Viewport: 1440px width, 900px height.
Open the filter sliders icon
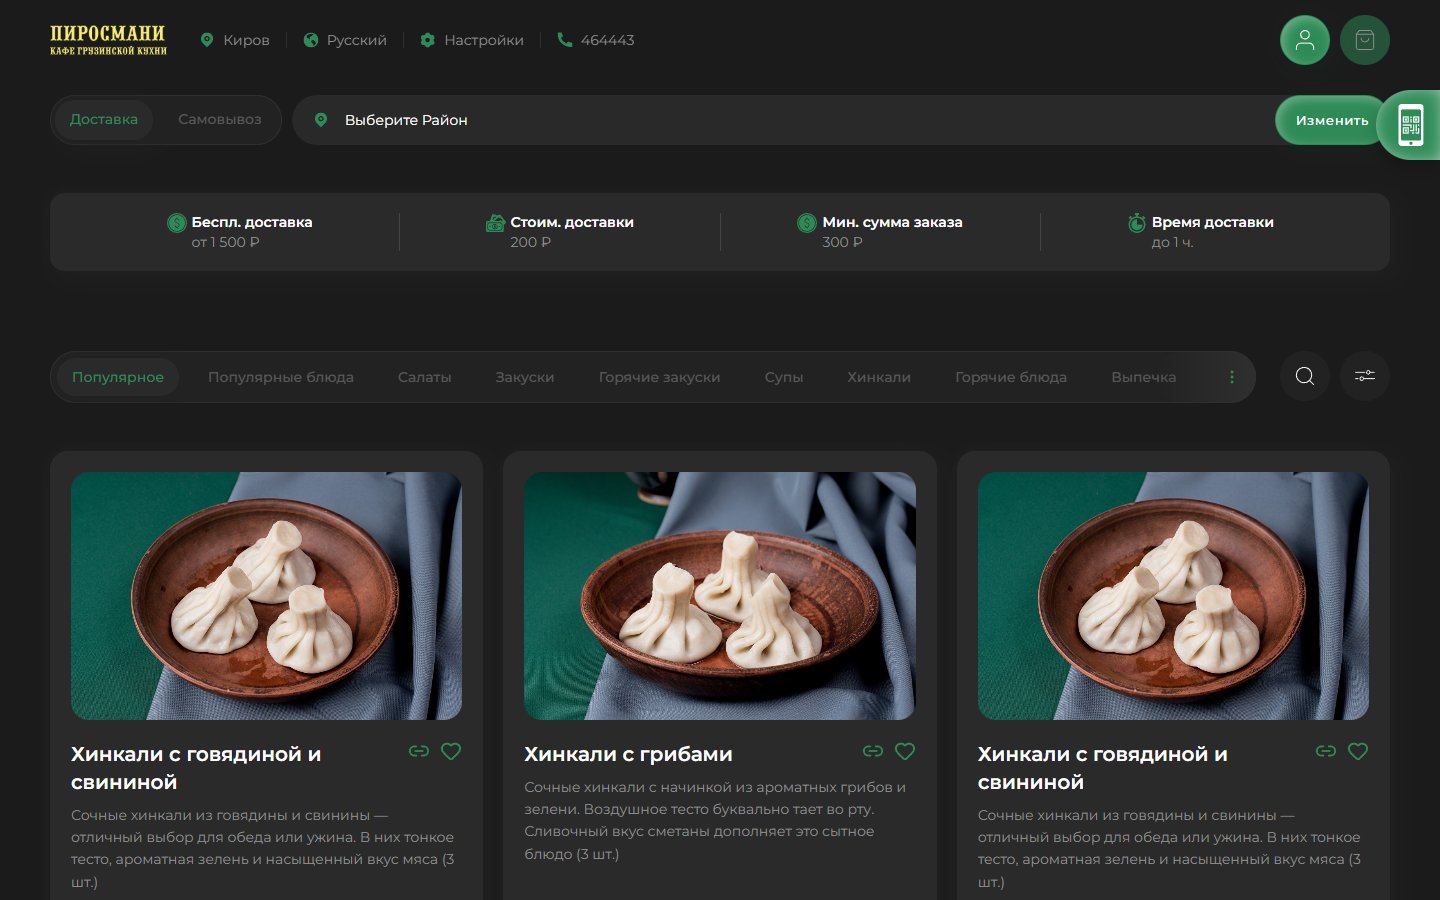click(1365, 376)
